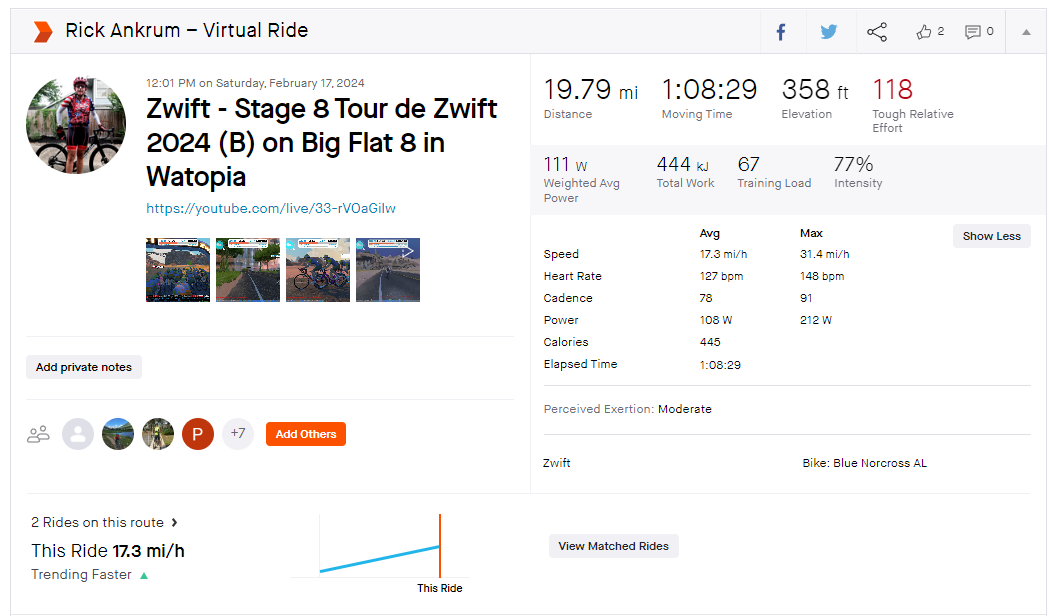The height and width of the screenshot is (616, 1049).
Task: Click Show Less to collapse stats
Action: point(991,236)
